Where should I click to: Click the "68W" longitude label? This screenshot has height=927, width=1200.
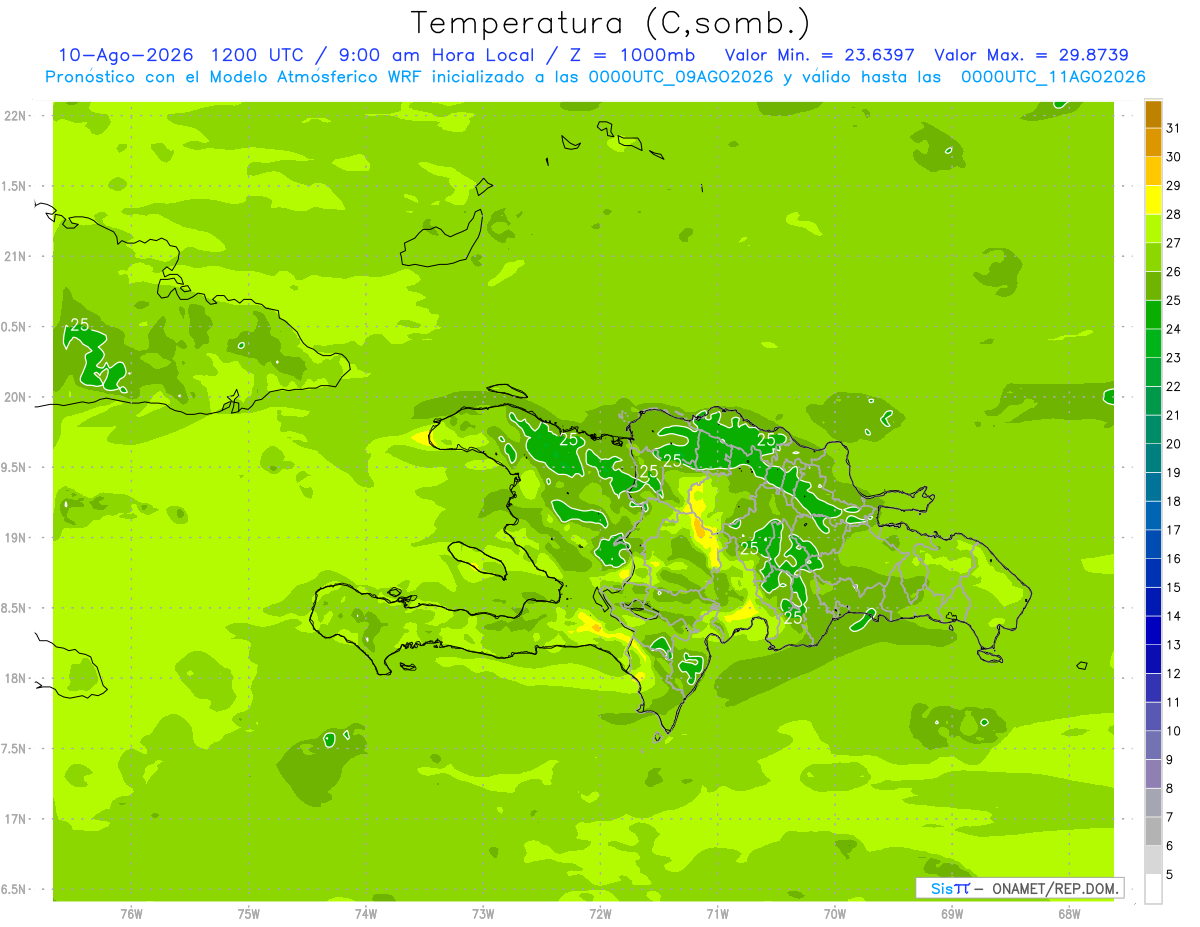click(x=1069, y=913)
